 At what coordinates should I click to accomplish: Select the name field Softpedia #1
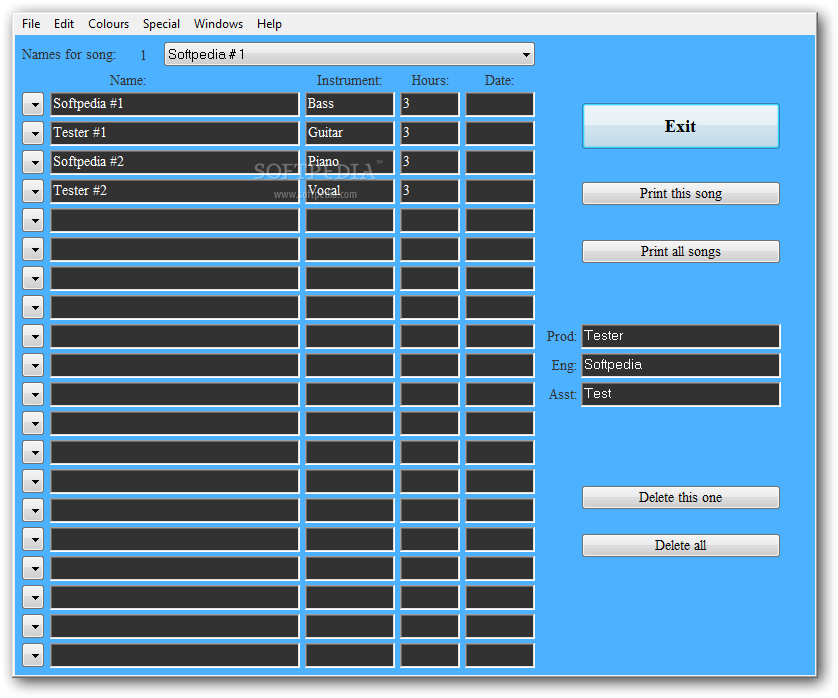175,104
